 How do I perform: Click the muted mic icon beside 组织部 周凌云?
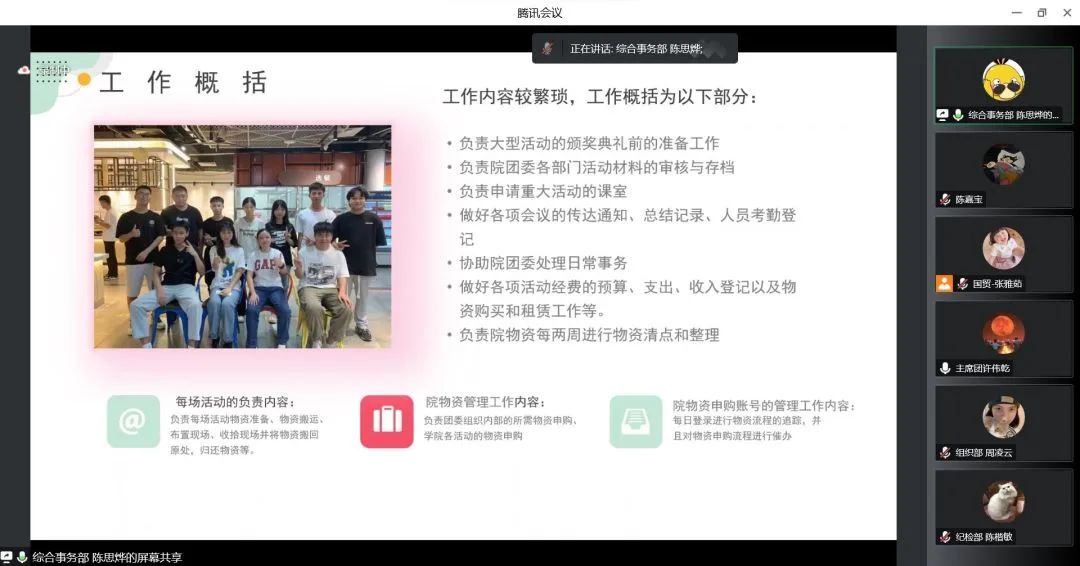(x=945, y=452)
